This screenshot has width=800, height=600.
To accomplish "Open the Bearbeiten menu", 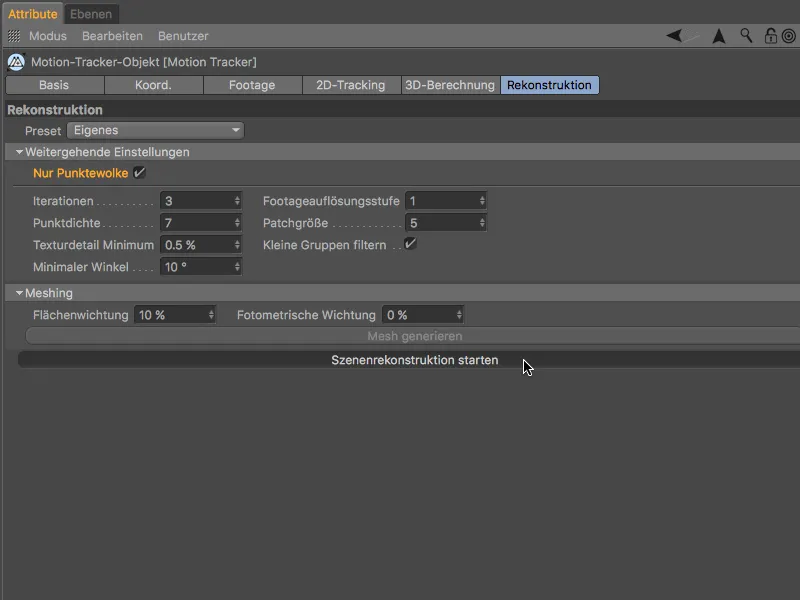I will 112,36.
